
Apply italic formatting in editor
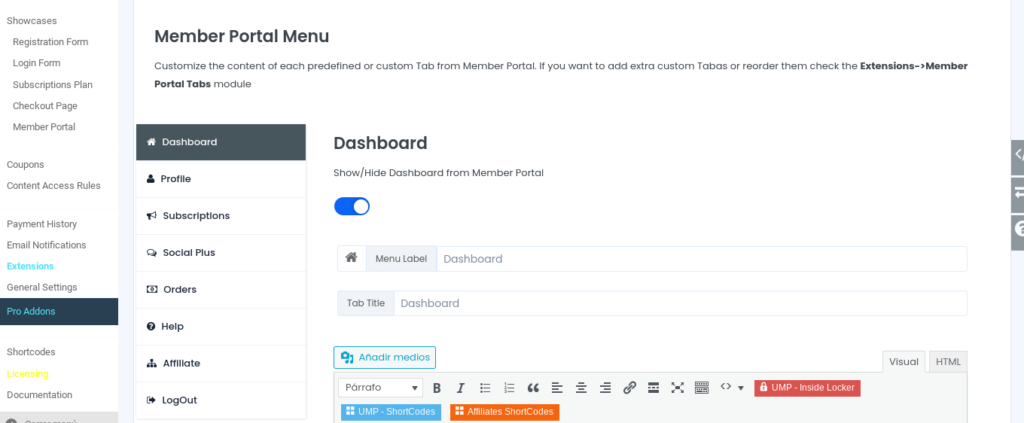pos(460,388)
